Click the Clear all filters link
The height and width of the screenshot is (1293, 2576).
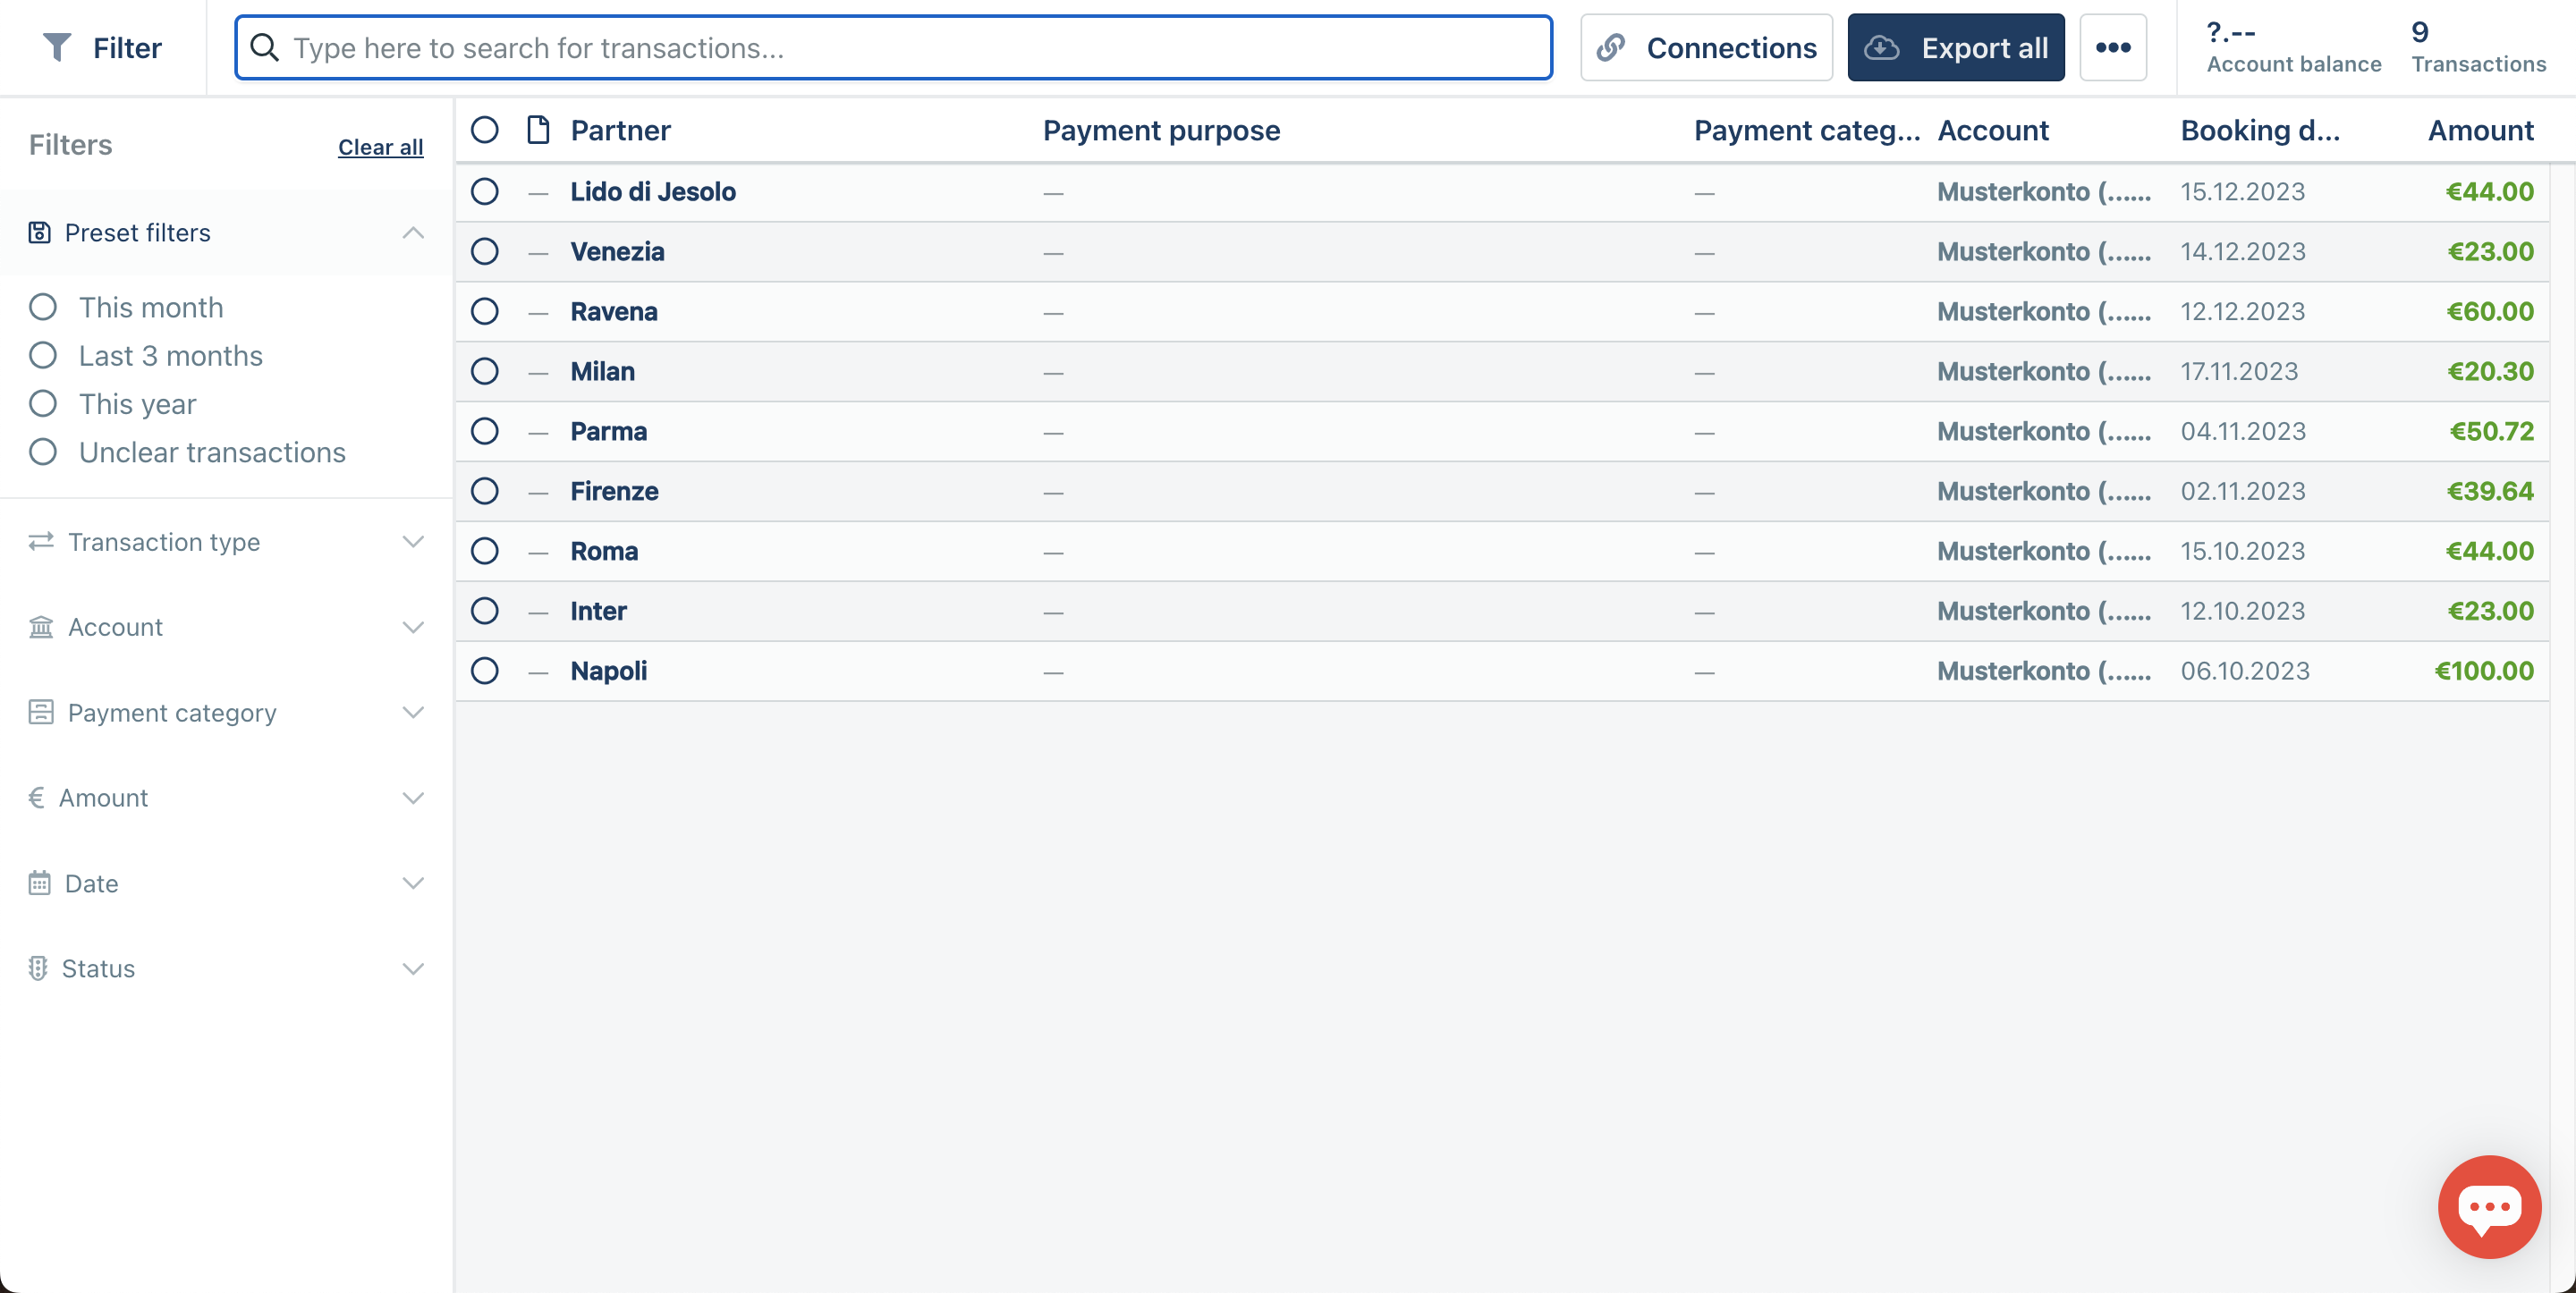click(380, 147)
